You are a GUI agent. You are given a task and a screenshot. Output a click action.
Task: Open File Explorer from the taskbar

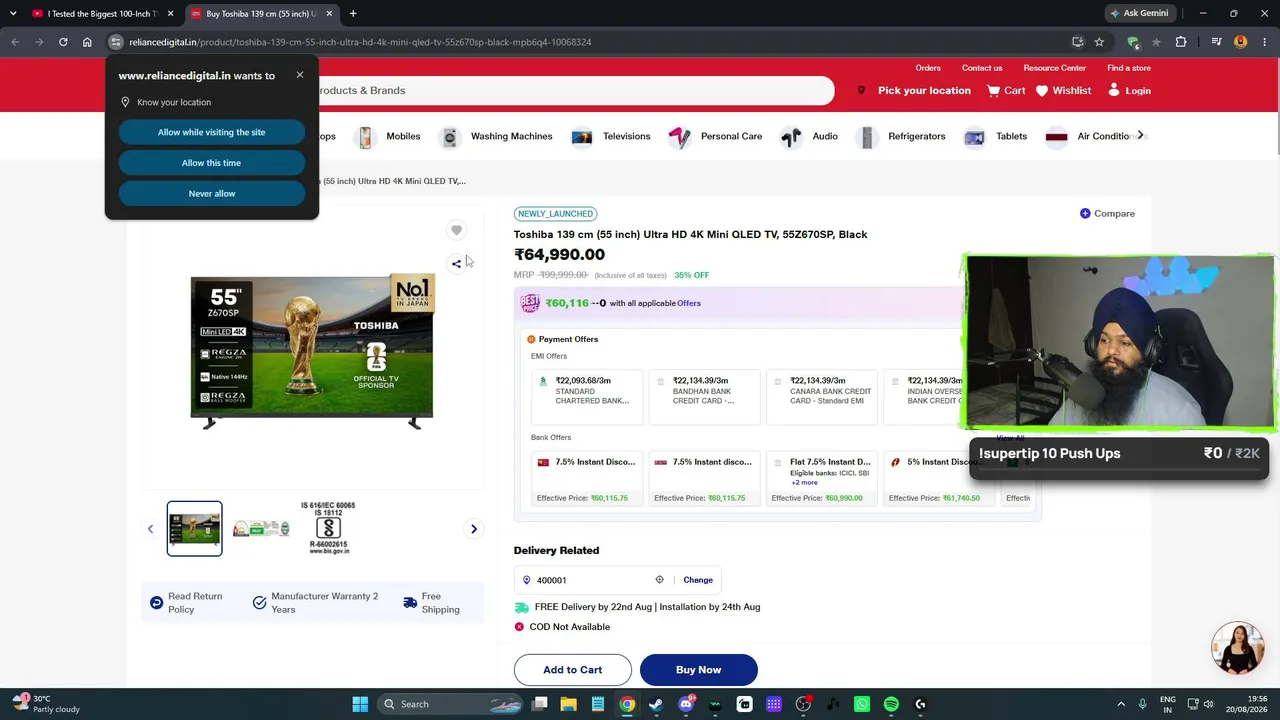pos(569,704)
